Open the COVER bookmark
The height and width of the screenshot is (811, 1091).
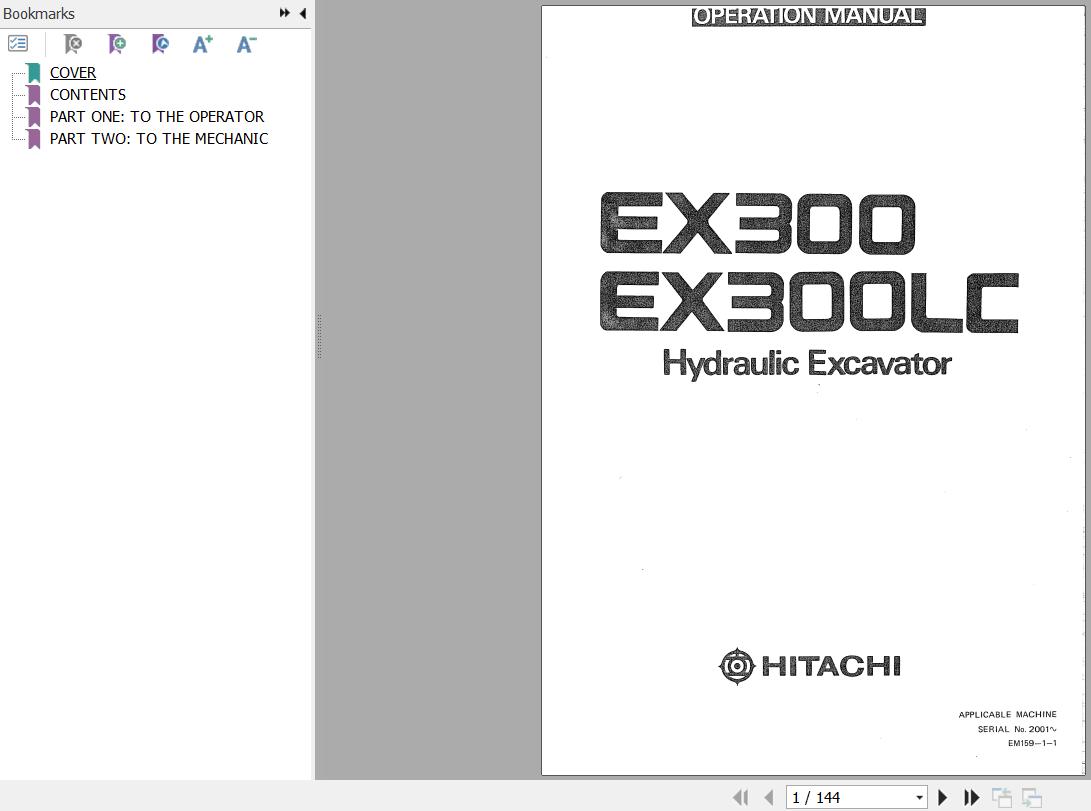tap(73, 72)
